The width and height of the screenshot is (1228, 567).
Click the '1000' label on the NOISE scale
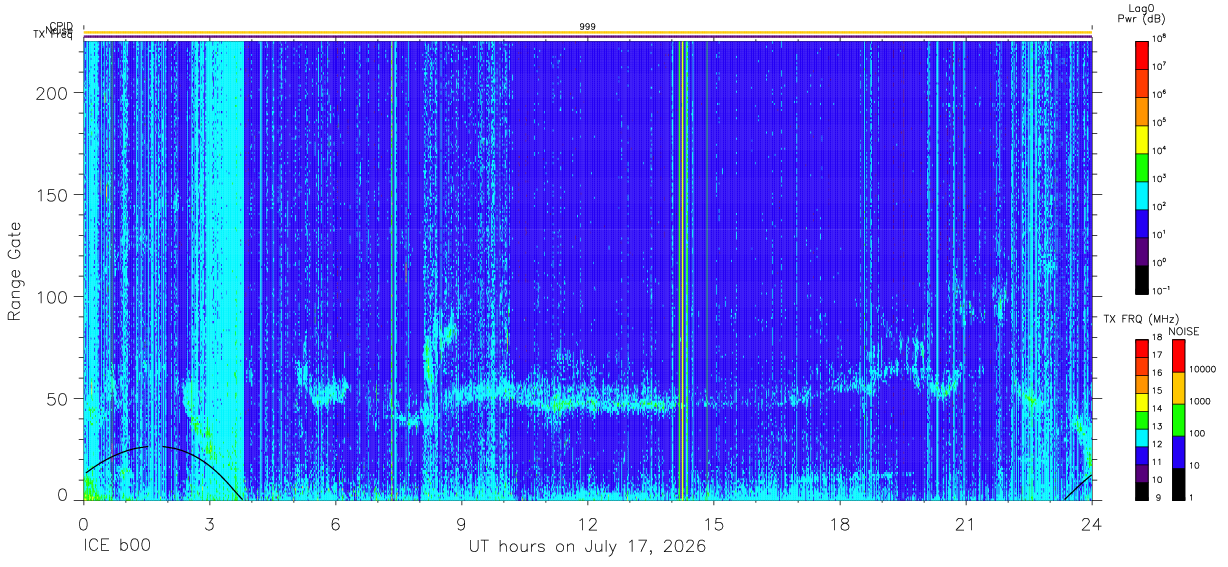click(x=1199, y=400)
